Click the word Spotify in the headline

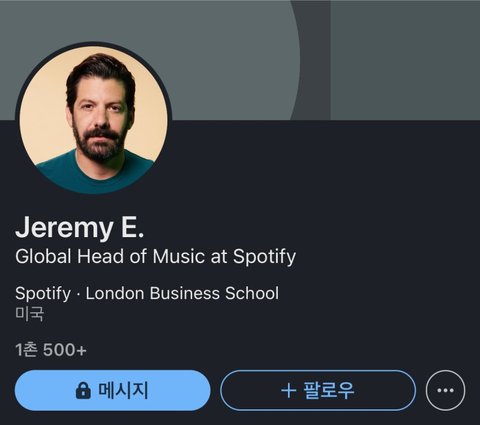(264, 257)
